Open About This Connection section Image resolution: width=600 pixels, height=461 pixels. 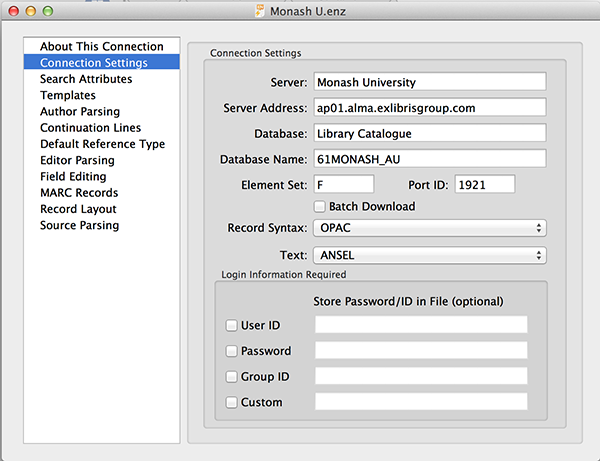point(101,46)
